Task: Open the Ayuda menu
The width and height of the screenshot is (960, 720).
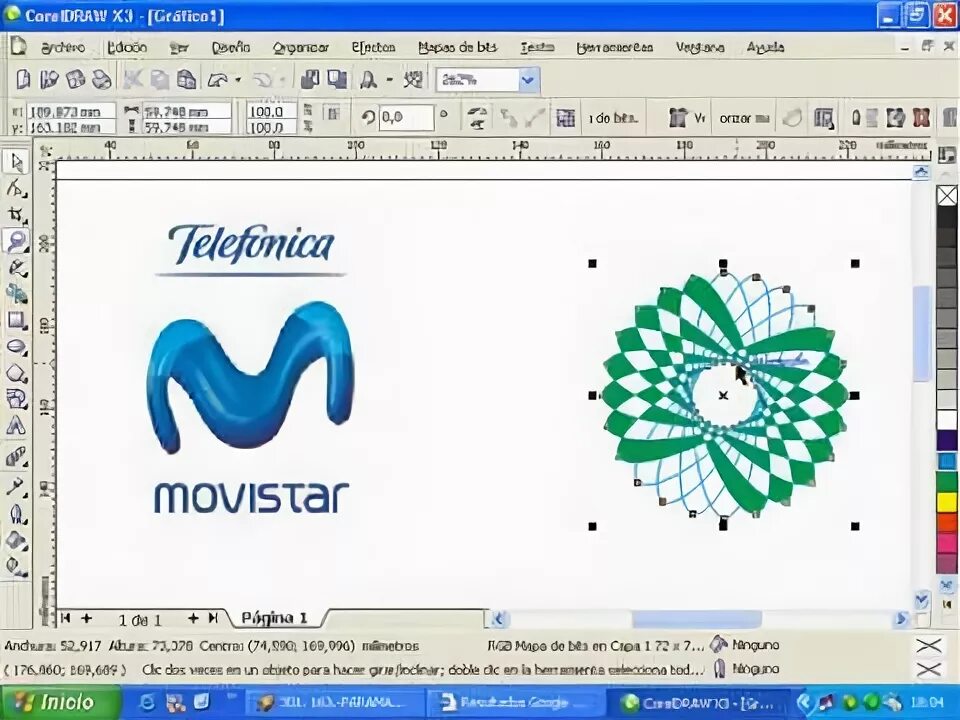Action: (x=765, y=47)
